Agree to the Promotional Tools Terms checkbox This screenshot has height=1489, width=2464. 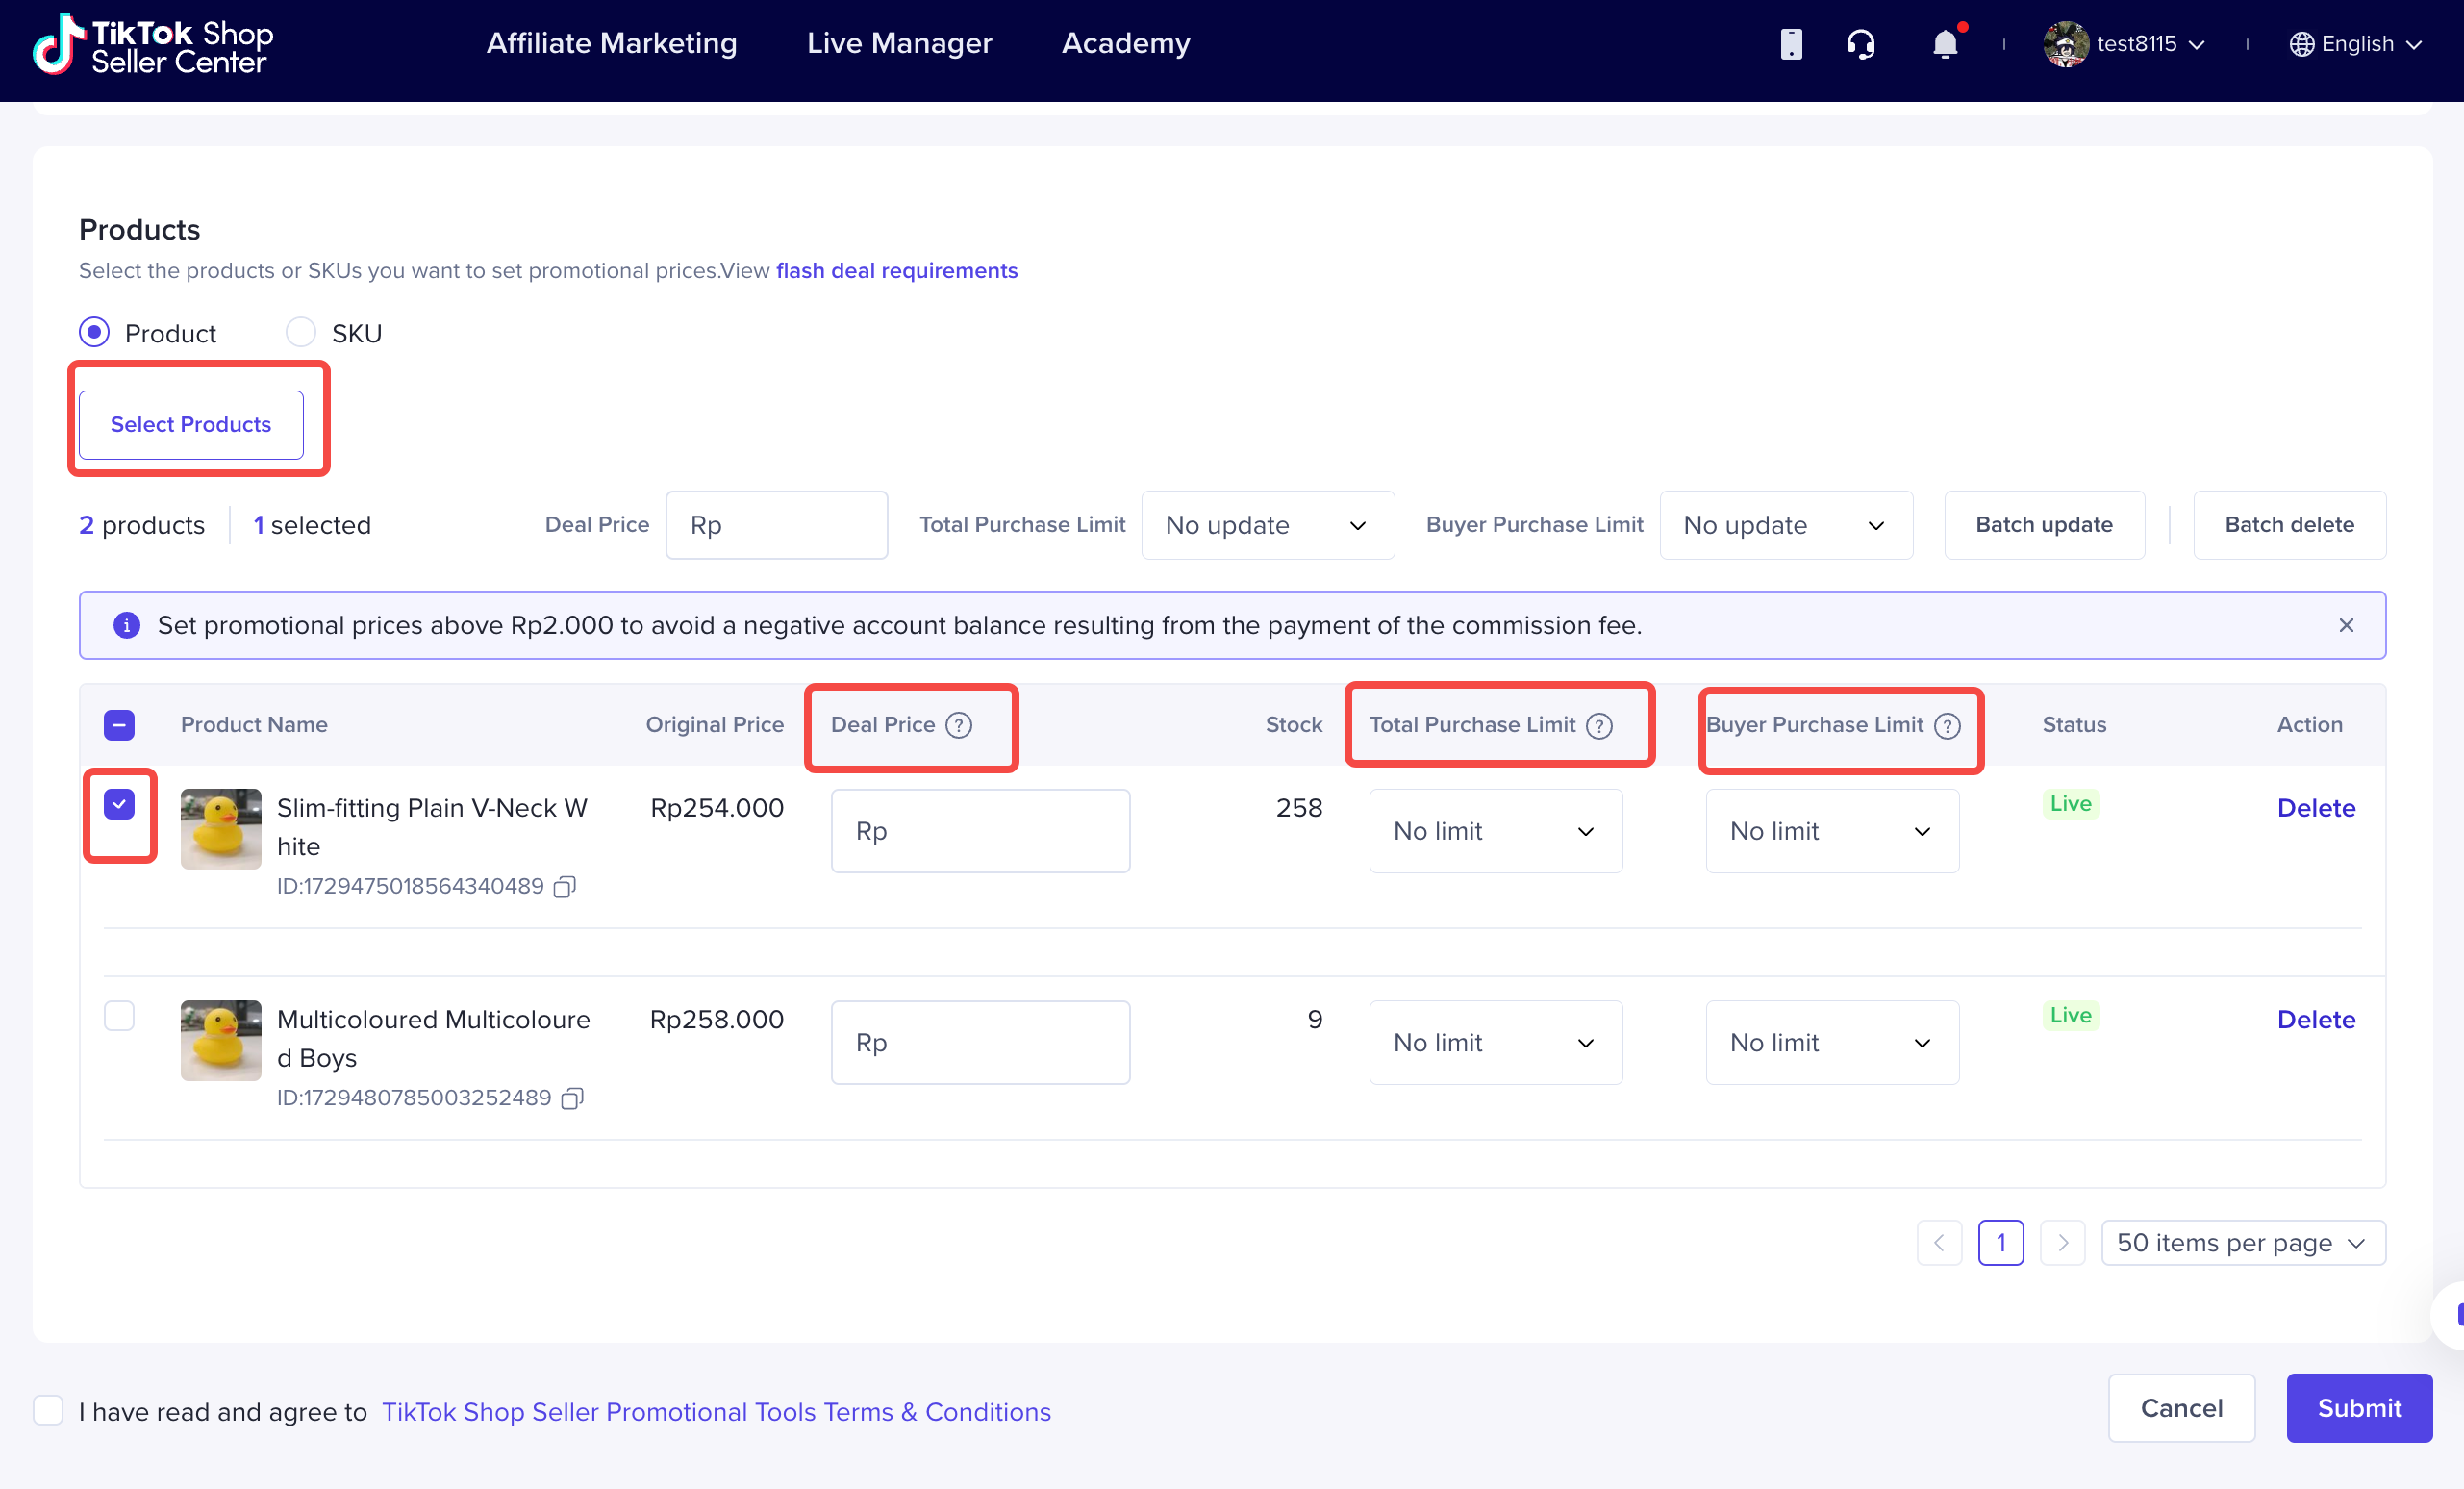point(48,1410)
